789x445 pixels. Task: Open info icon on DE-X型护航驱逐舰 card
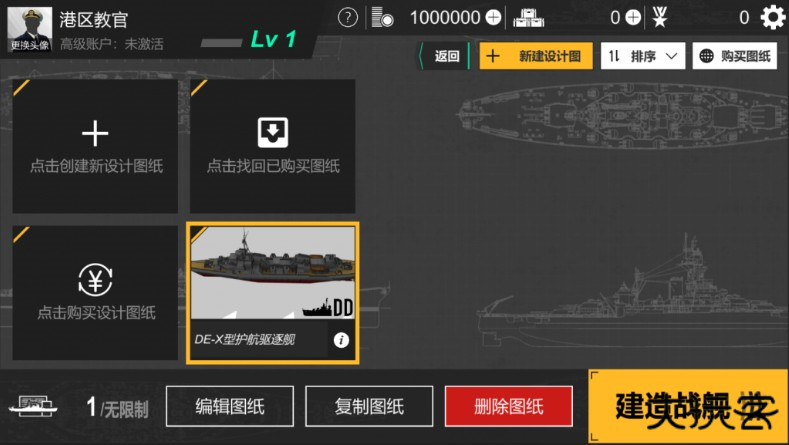[341, 340]
